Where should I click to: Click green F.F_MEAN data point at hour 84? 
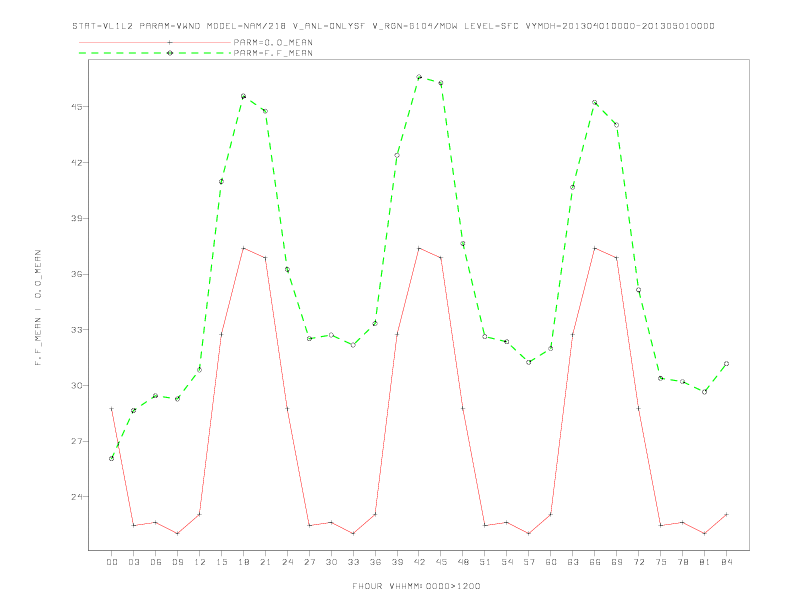click(x=726, y=364)
